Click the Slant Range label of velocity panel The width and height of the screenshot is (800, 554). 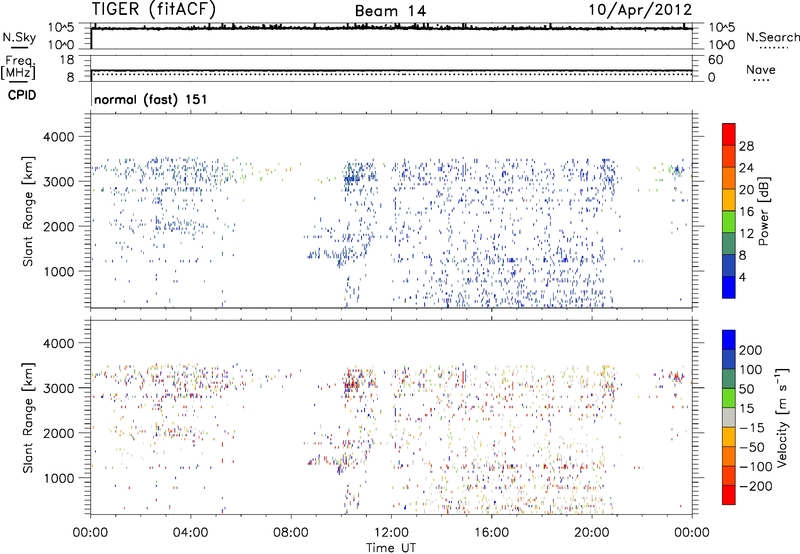pos(28,417)
